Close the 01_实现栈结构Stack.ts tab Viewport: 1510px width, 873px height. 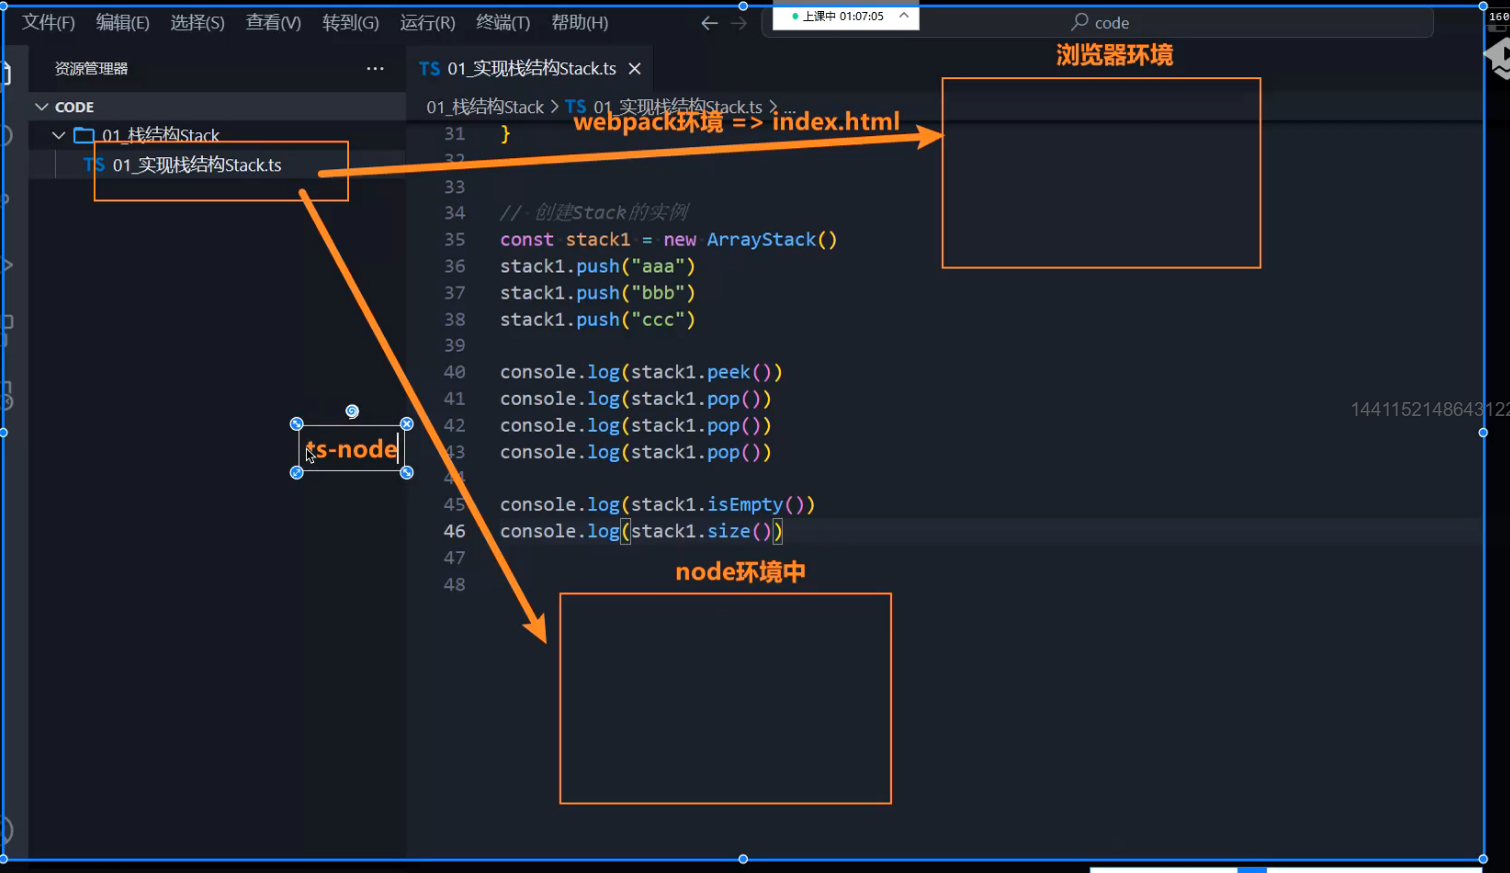[634, 68]
